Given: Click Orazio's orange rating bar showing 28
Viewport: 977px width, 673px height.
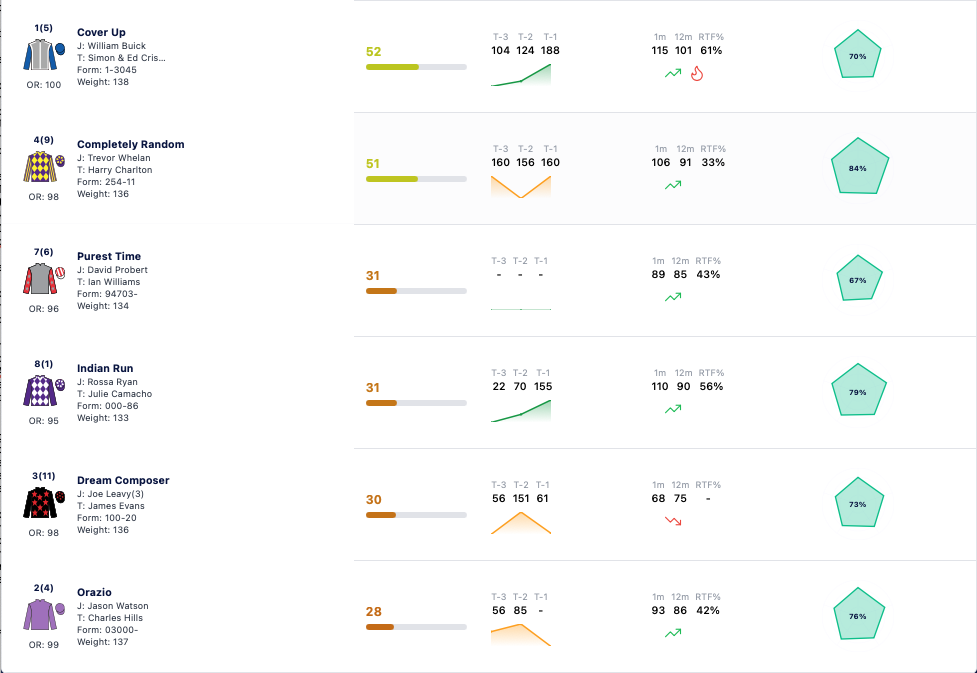Looking at the screenshot, I should pos(416,627).
